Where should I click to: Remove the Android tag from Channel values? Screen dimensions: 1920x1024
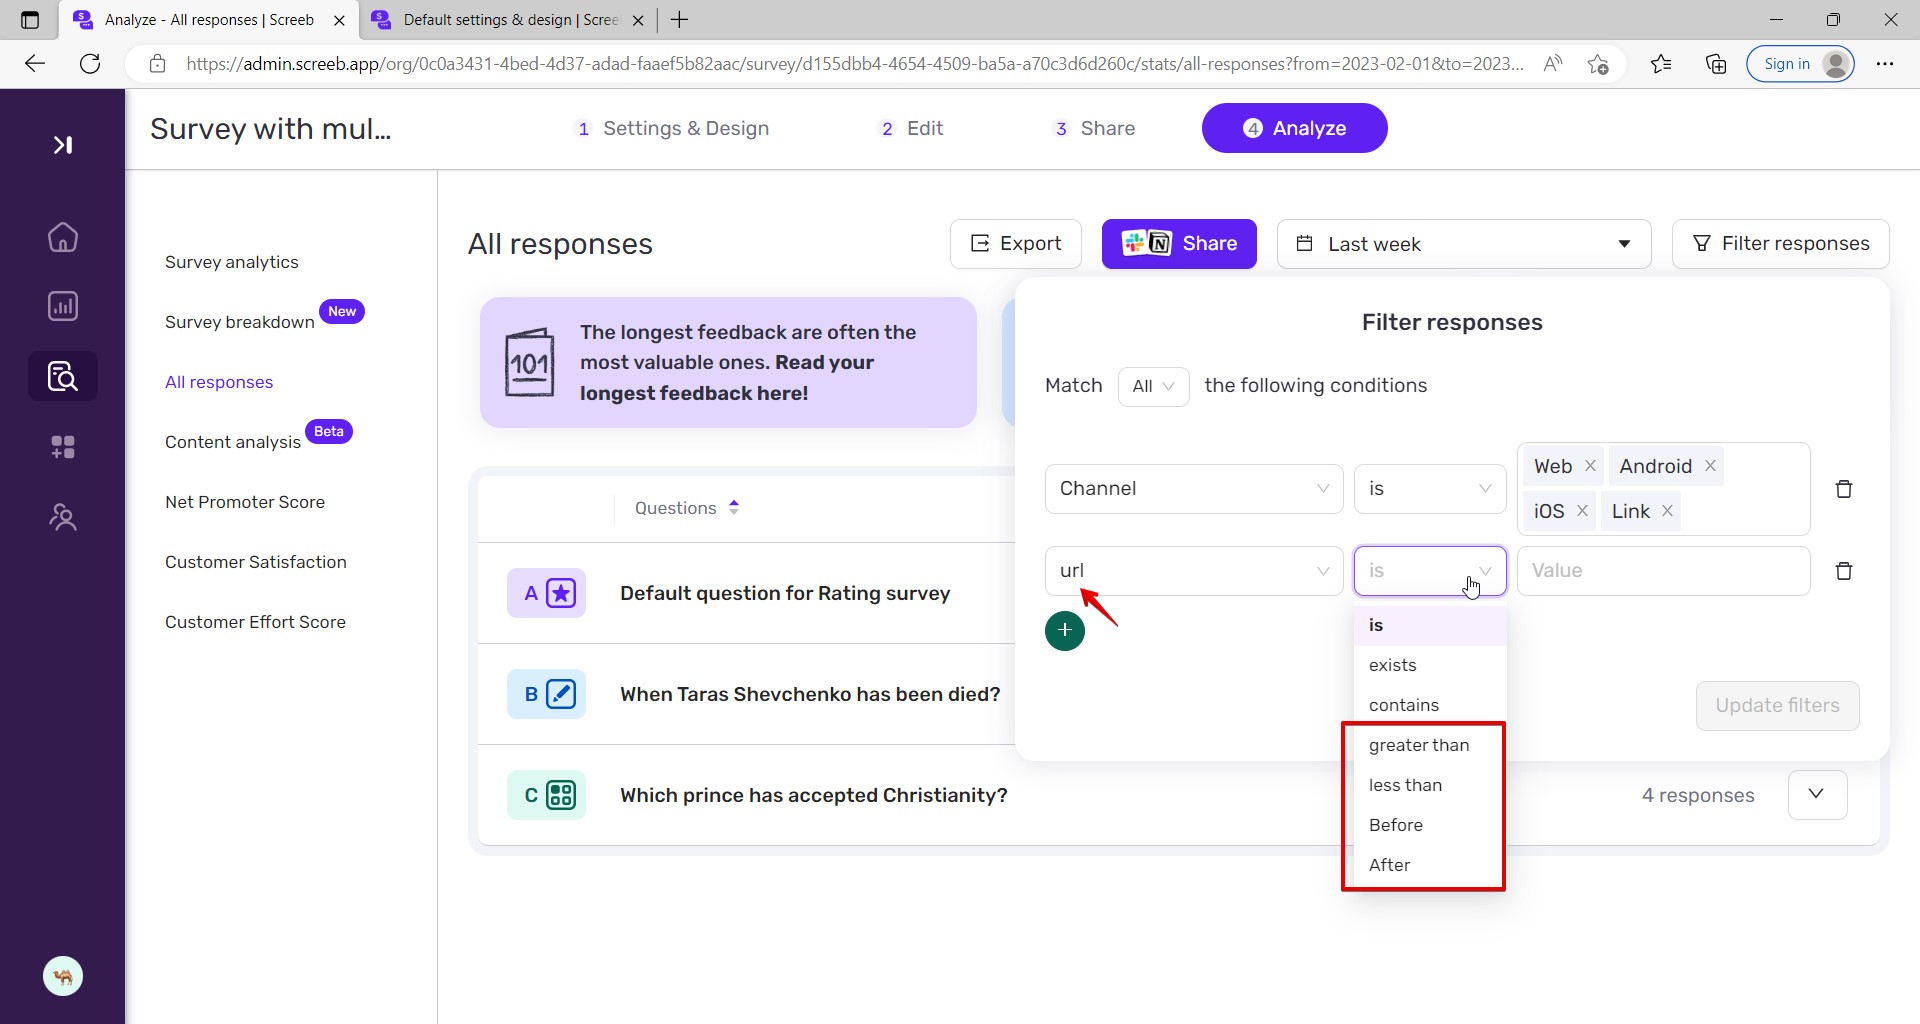coord(1710,466)
